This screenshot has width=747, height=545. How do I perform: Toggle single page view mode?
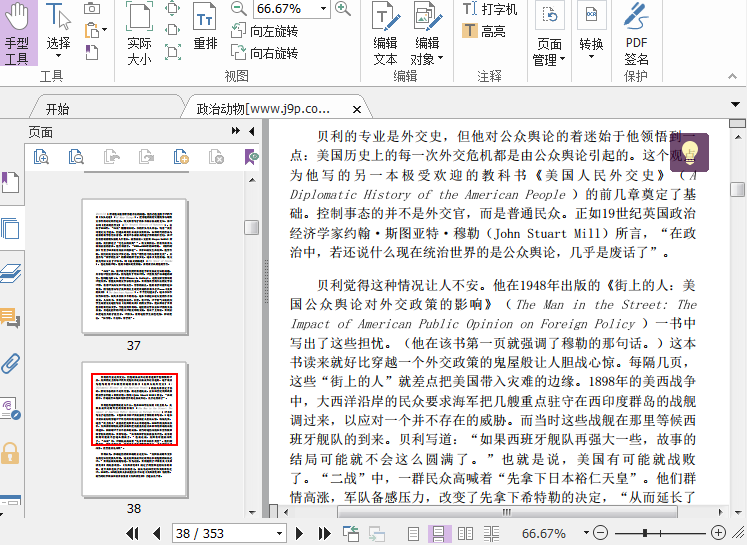(414, 533)
